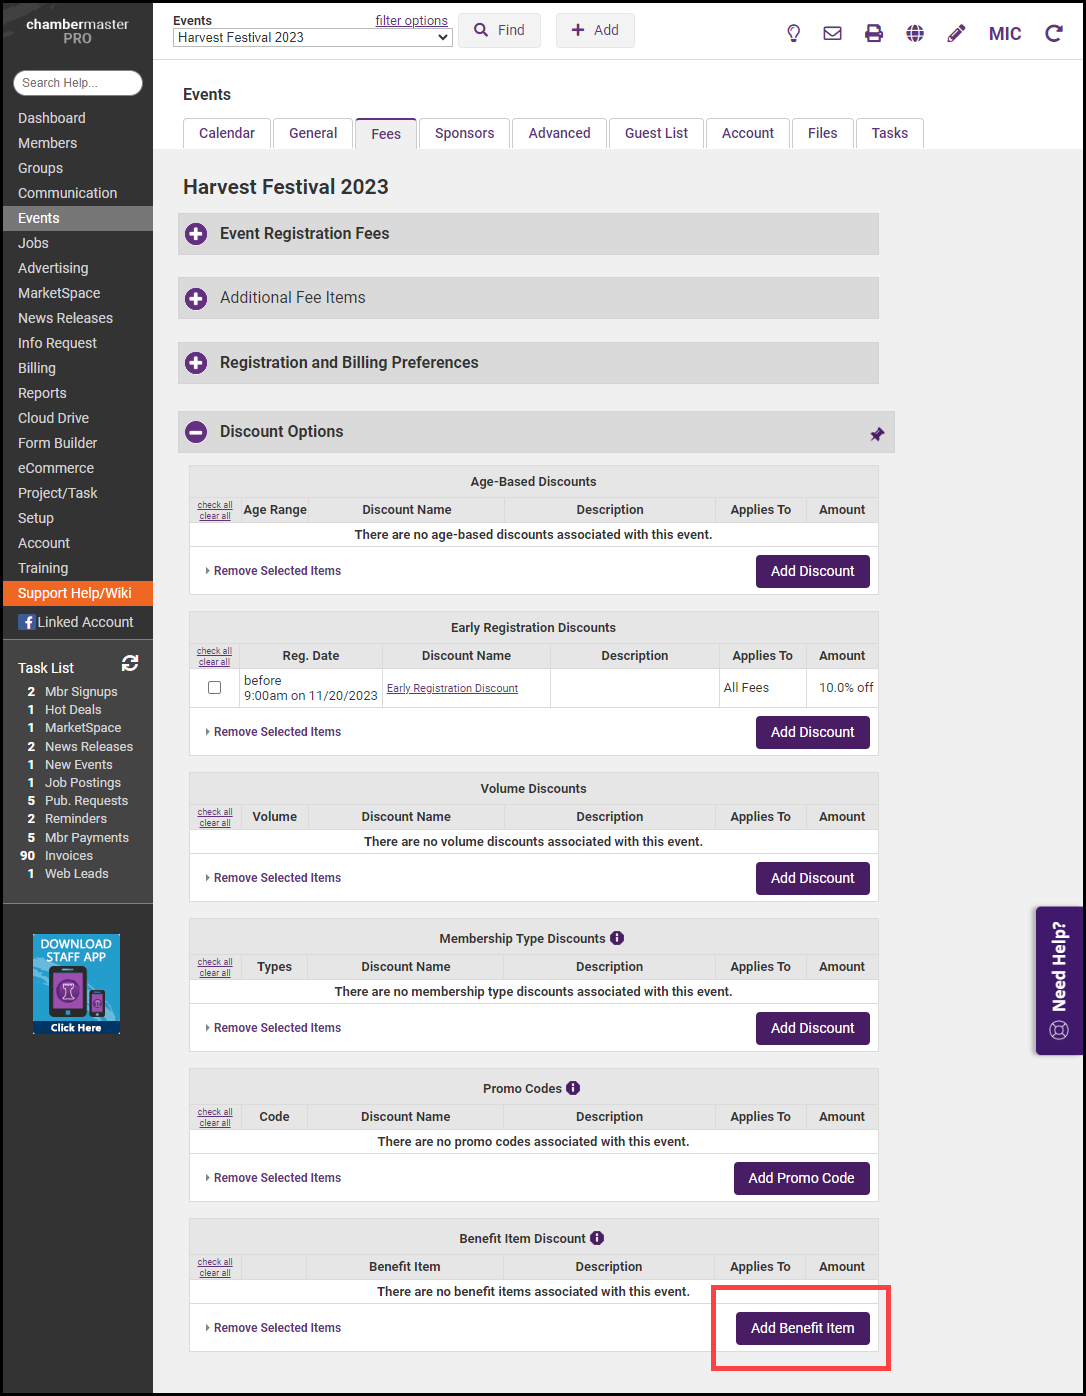Open the Guest List tab

tap(656, 133)
